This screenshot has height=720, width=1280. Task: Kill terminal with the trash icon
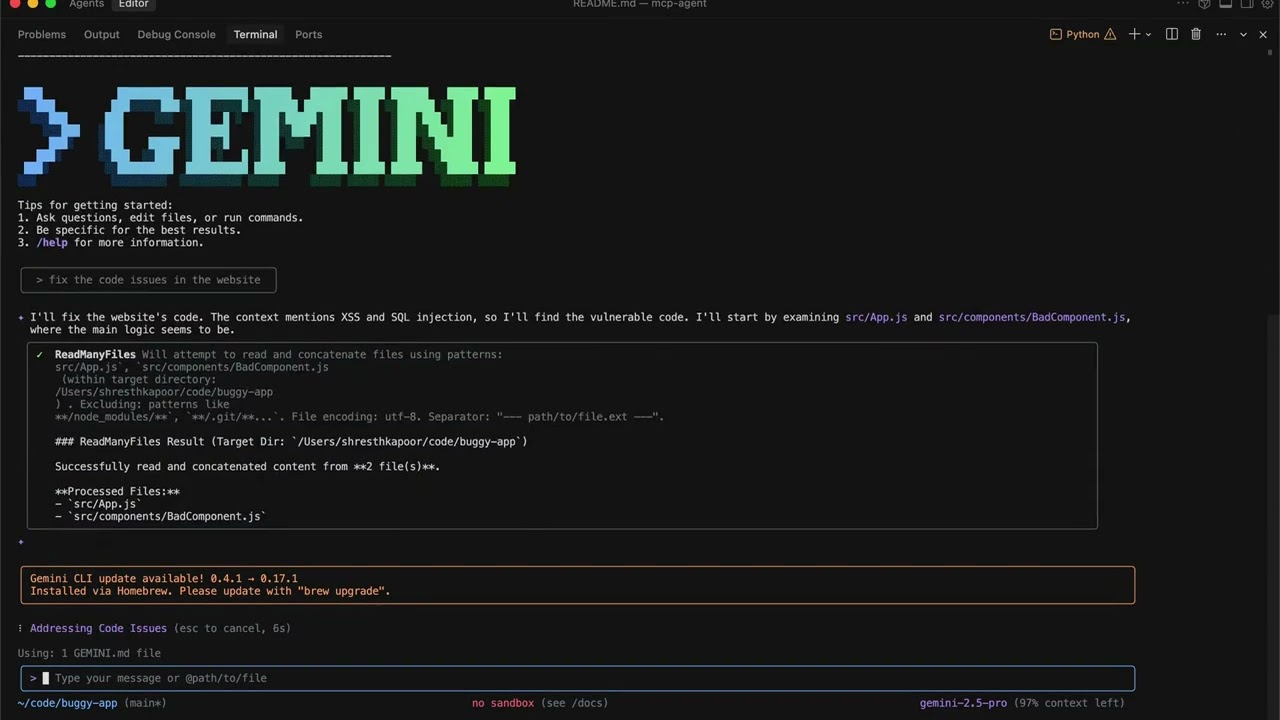pyautogui.click(x=1196, y=34)
